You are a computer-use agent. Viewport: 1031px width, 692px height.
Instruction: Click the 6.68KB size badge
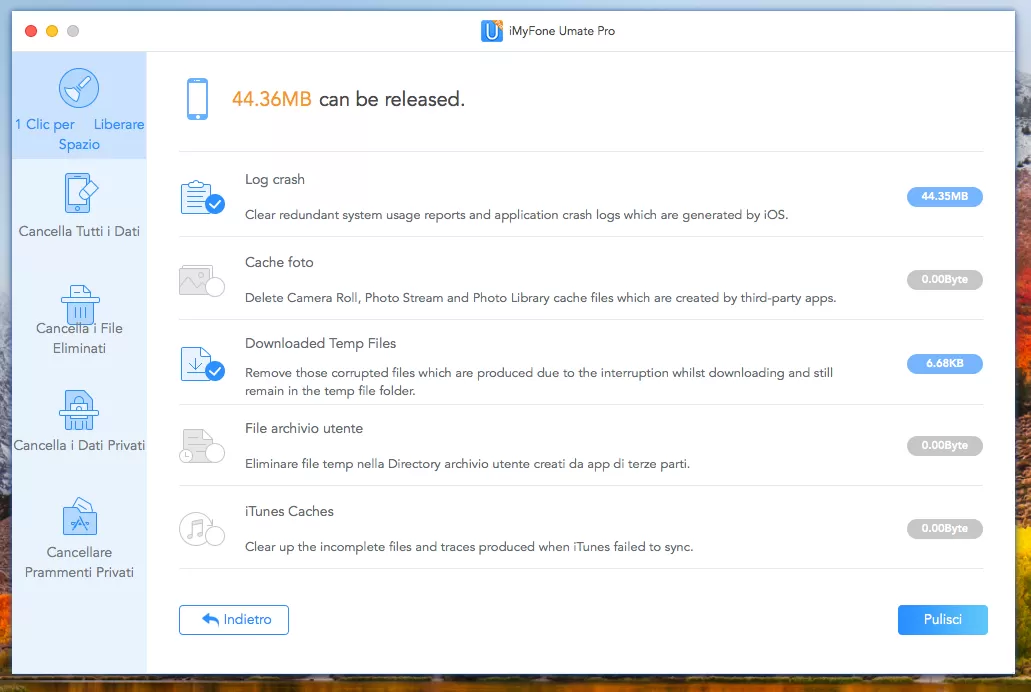tap(944, 364)
